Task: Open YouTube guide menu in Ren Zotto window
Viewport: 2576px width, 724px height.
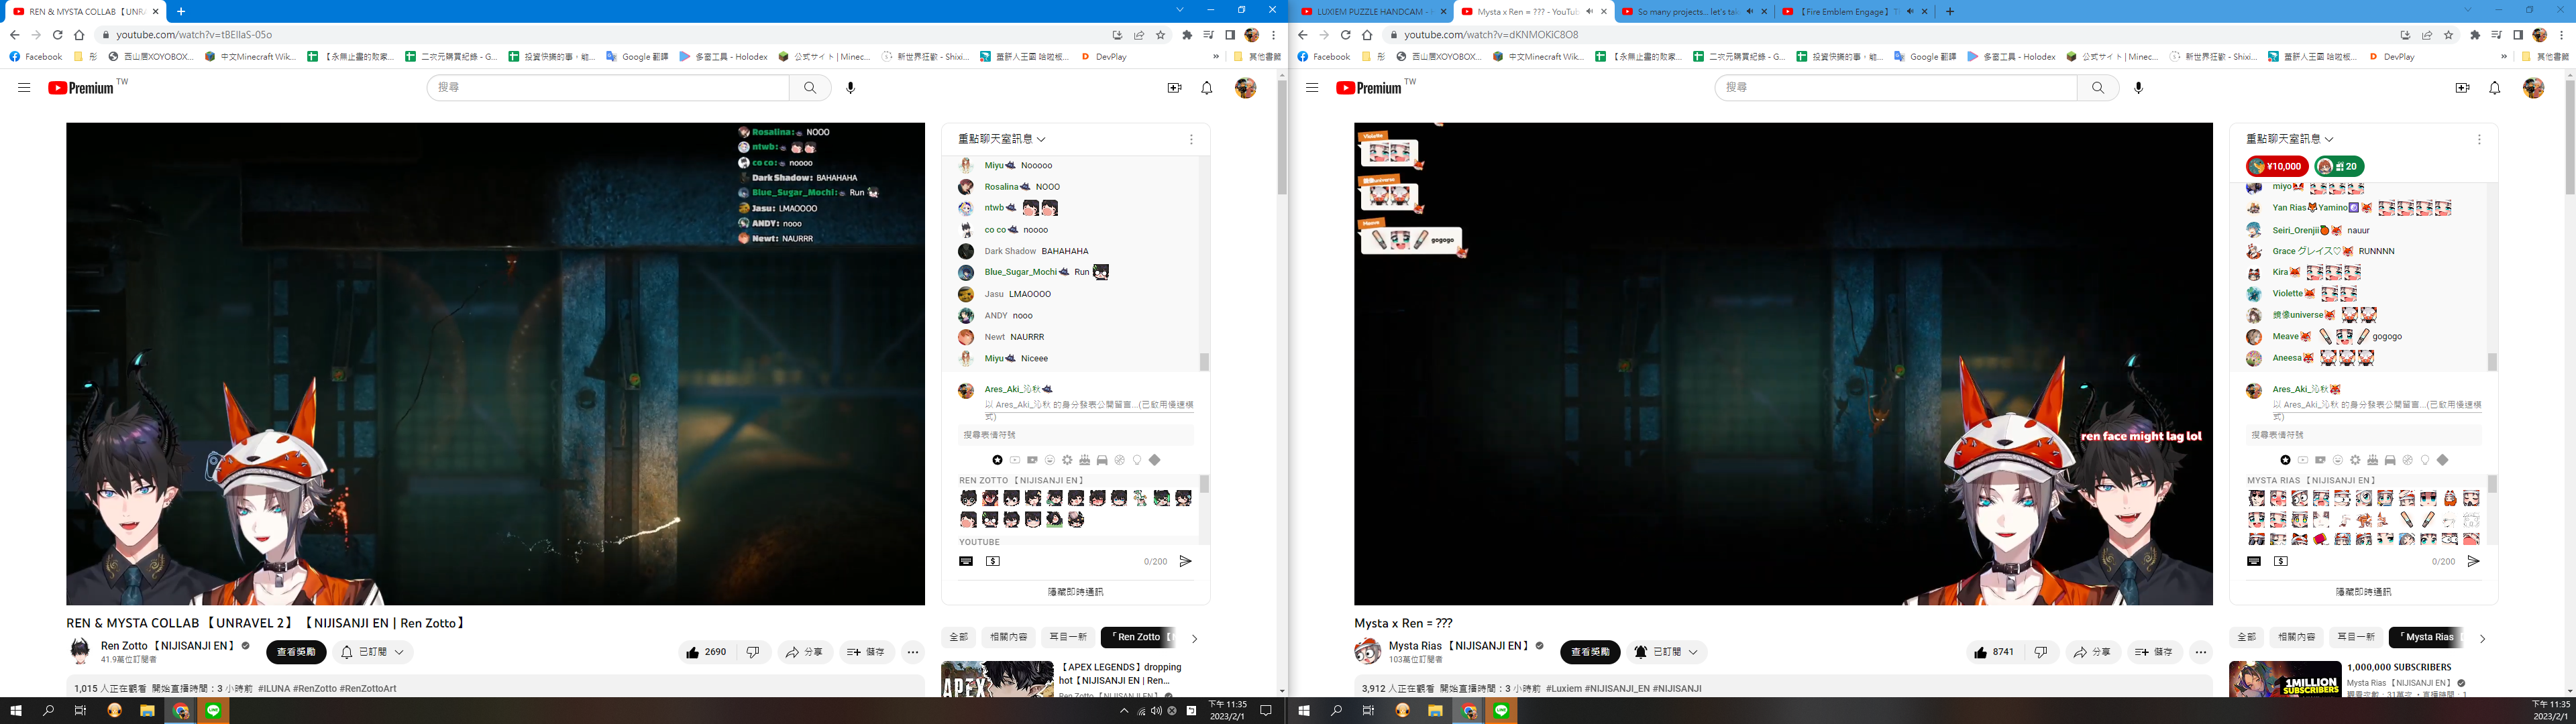Action: pos(24,88)
